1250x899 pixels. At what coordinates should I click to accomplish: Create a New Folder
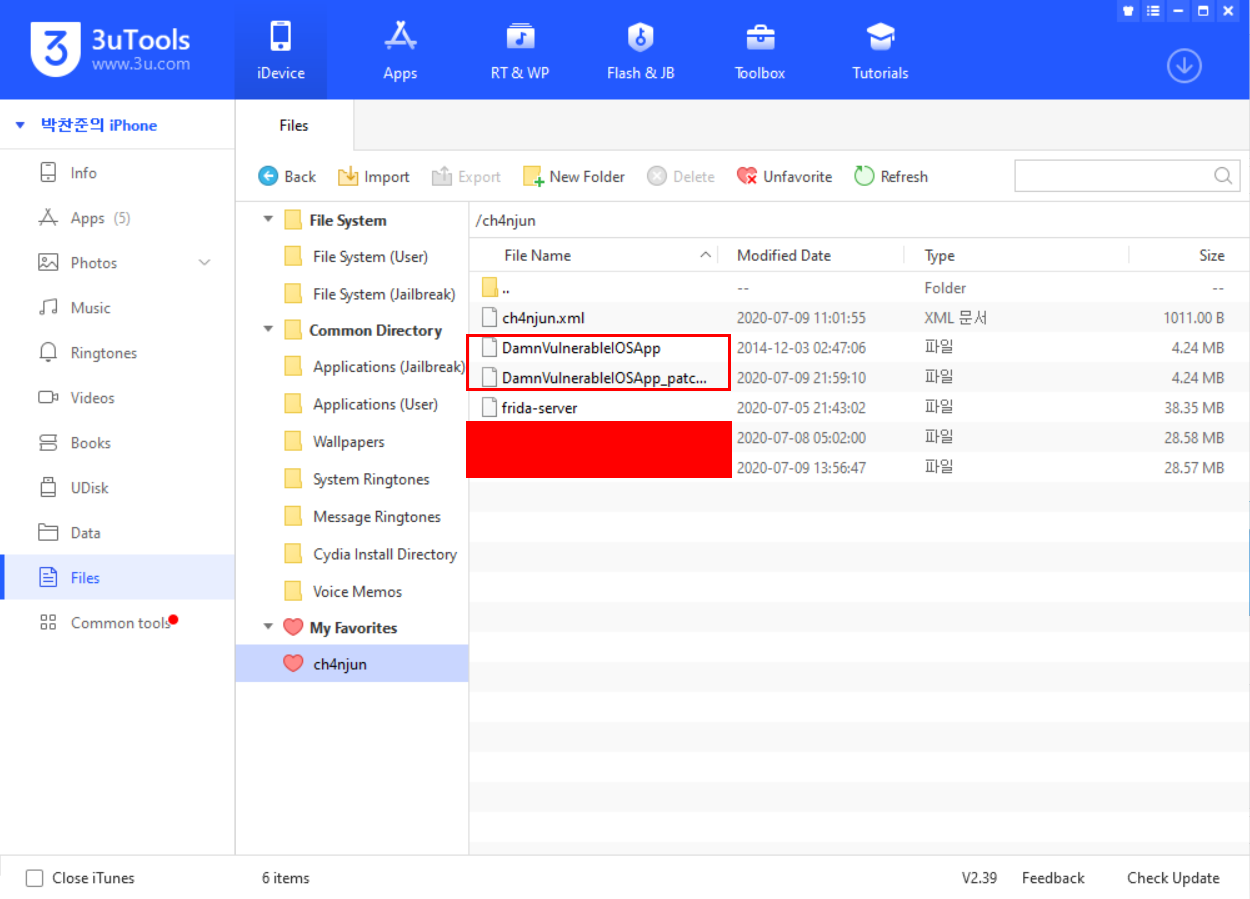click(574, 176)
